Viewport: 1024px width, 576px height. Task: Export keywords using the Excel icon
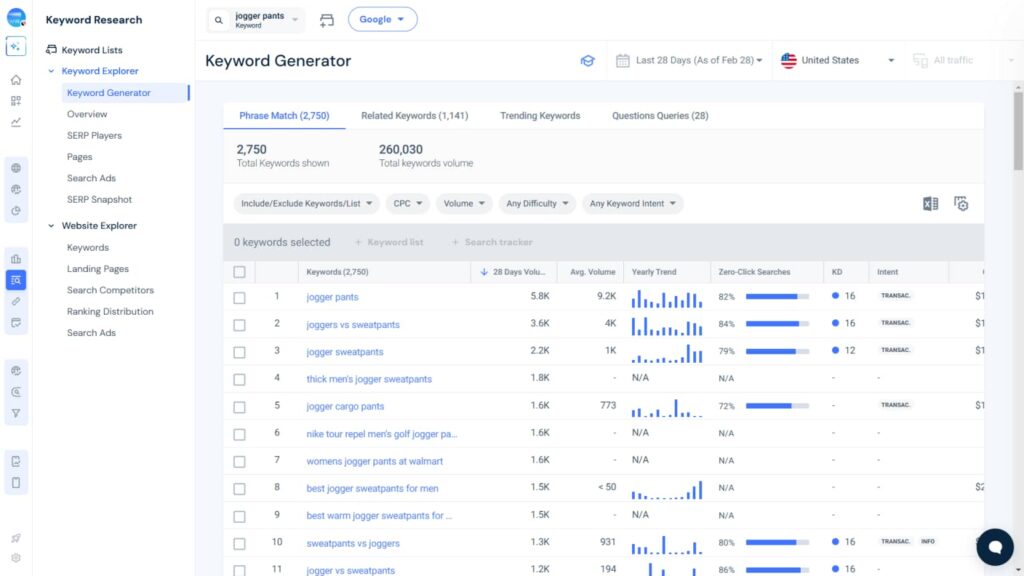pyautogui.click(x=930, y=203)
